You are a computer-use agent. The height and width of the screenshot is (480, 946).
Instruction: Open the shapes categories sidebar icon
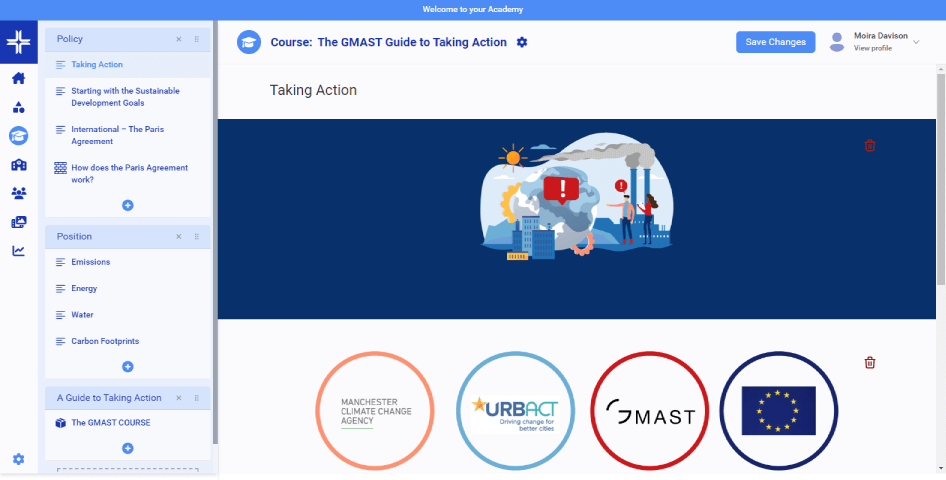pos(19,108)
